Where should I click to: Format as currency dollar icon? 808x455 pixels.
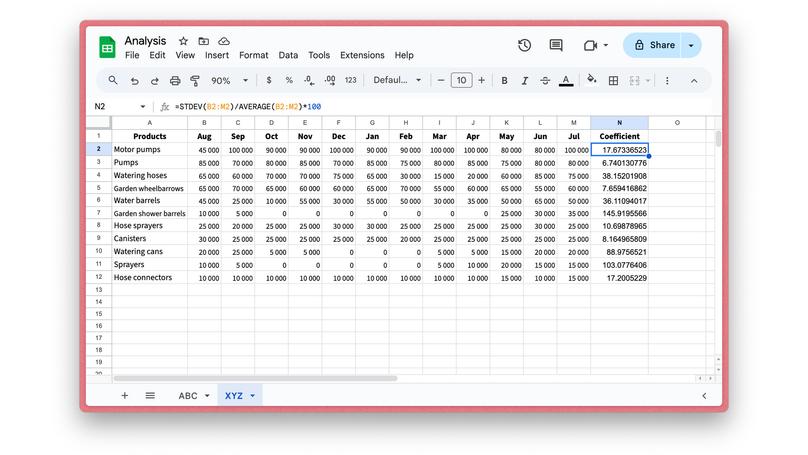[x=268, y=80]
